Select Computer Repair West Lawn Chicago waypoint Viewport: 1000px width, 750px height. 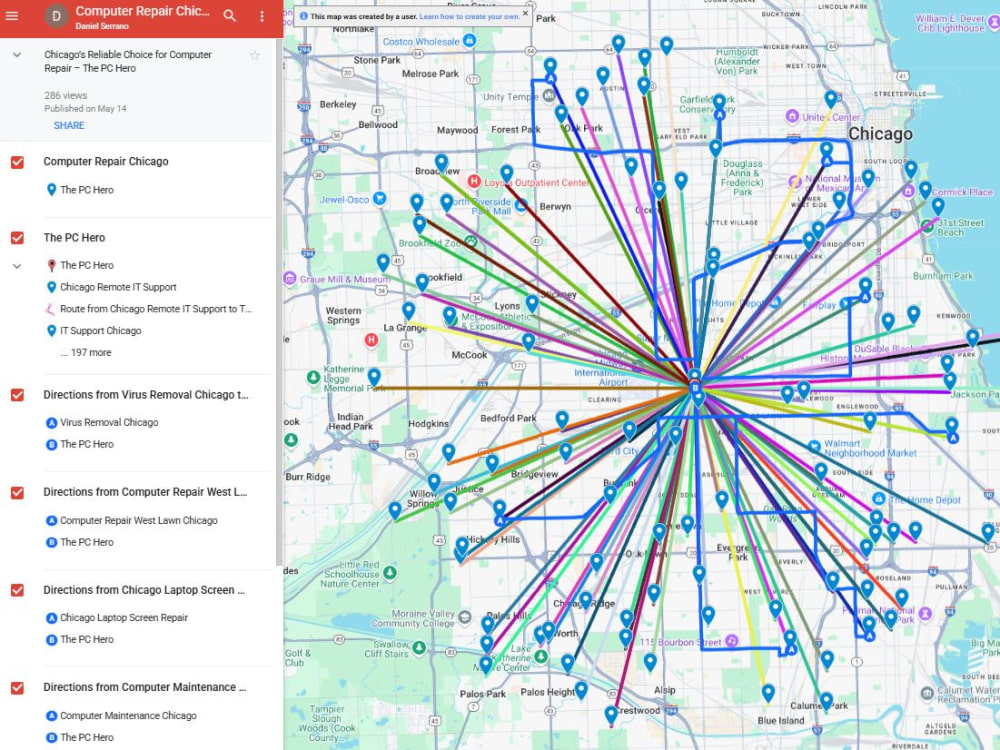coord(138,521)
